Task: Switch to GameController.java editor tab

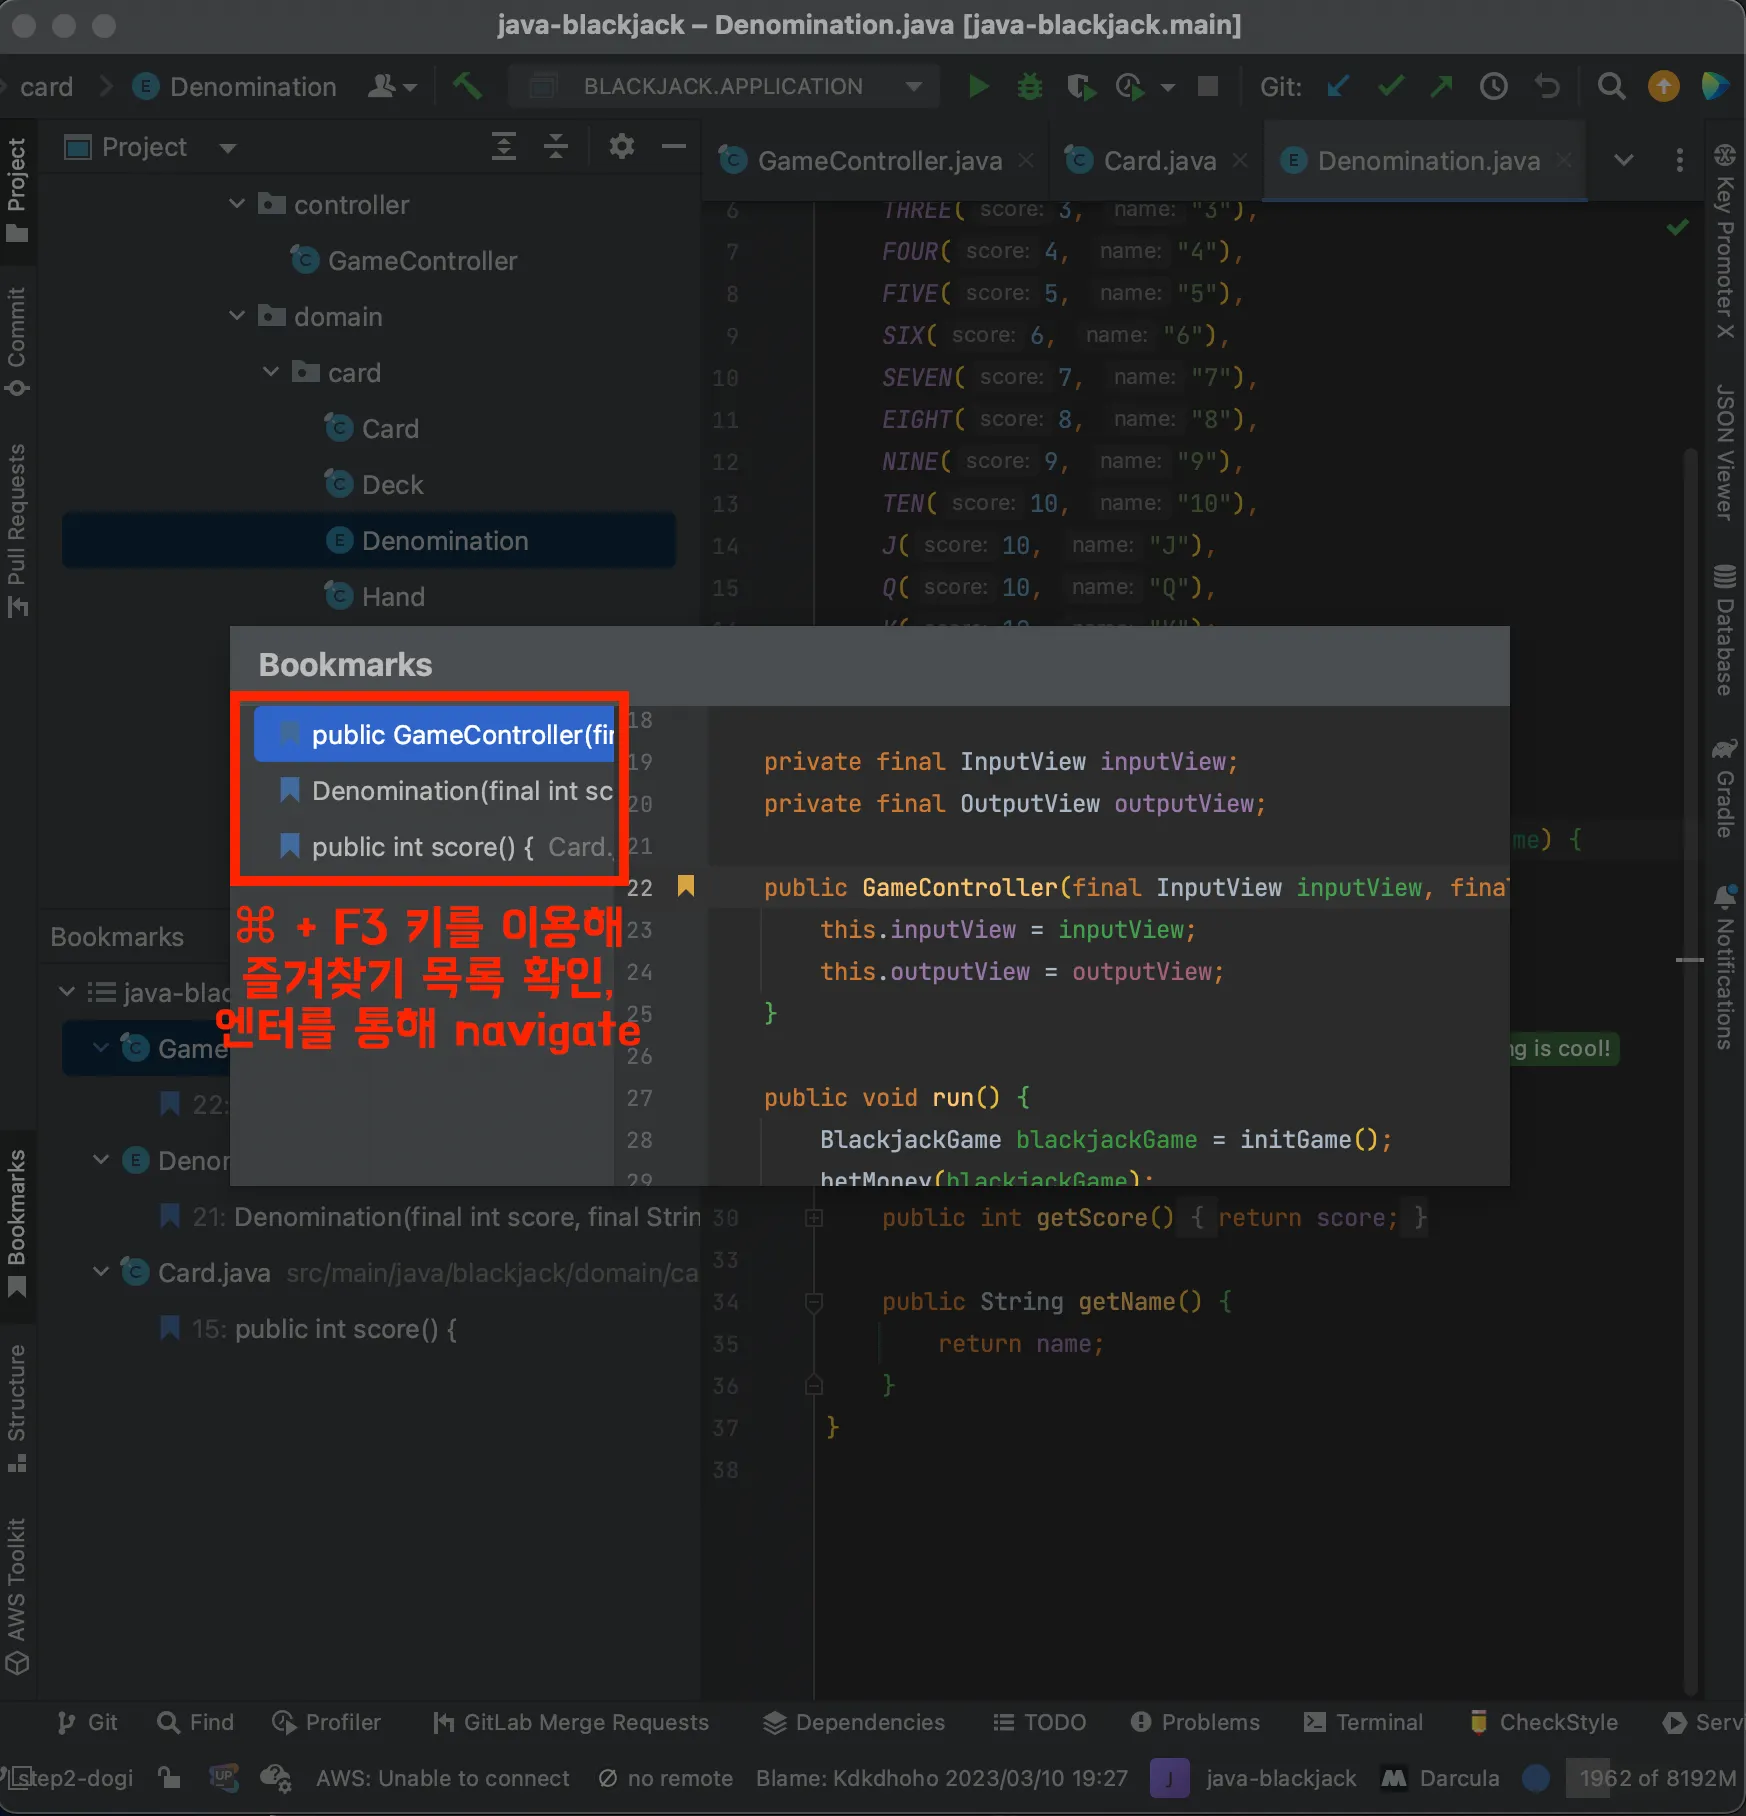Action: pos(878,161)
